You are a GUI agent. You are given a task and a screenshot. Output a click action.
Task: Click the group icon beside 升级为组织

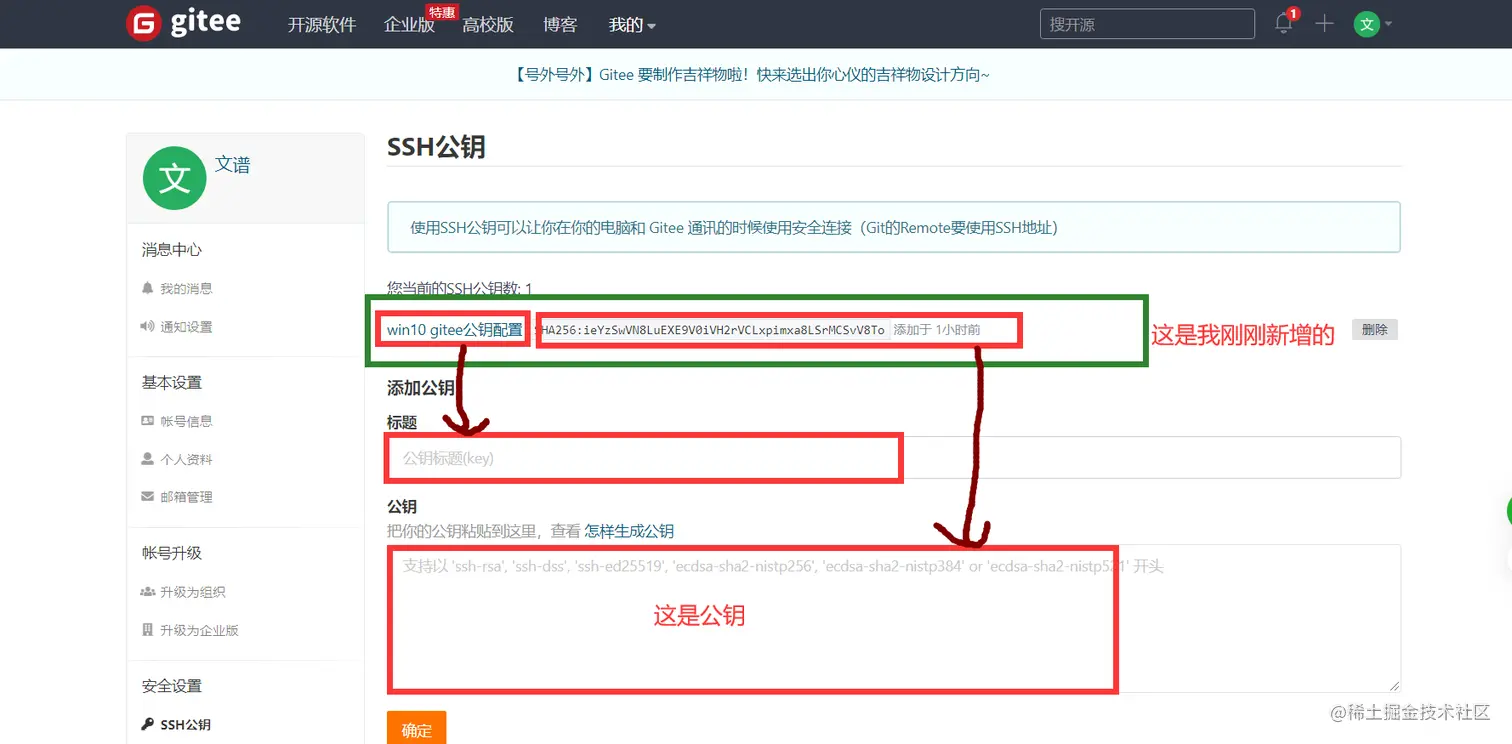click(148, 592)
